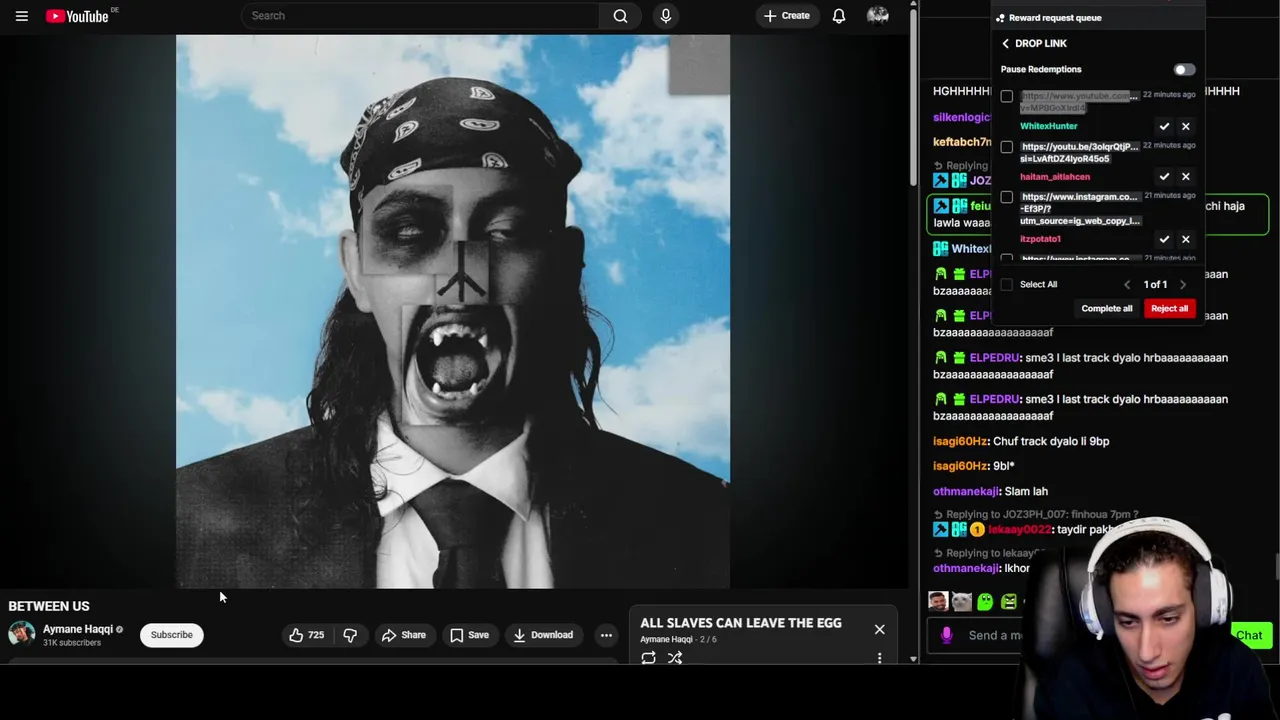Go back from DROP LINK with chevron
This screenshot has height=720, width=1280.
[x=1005, y=44]
